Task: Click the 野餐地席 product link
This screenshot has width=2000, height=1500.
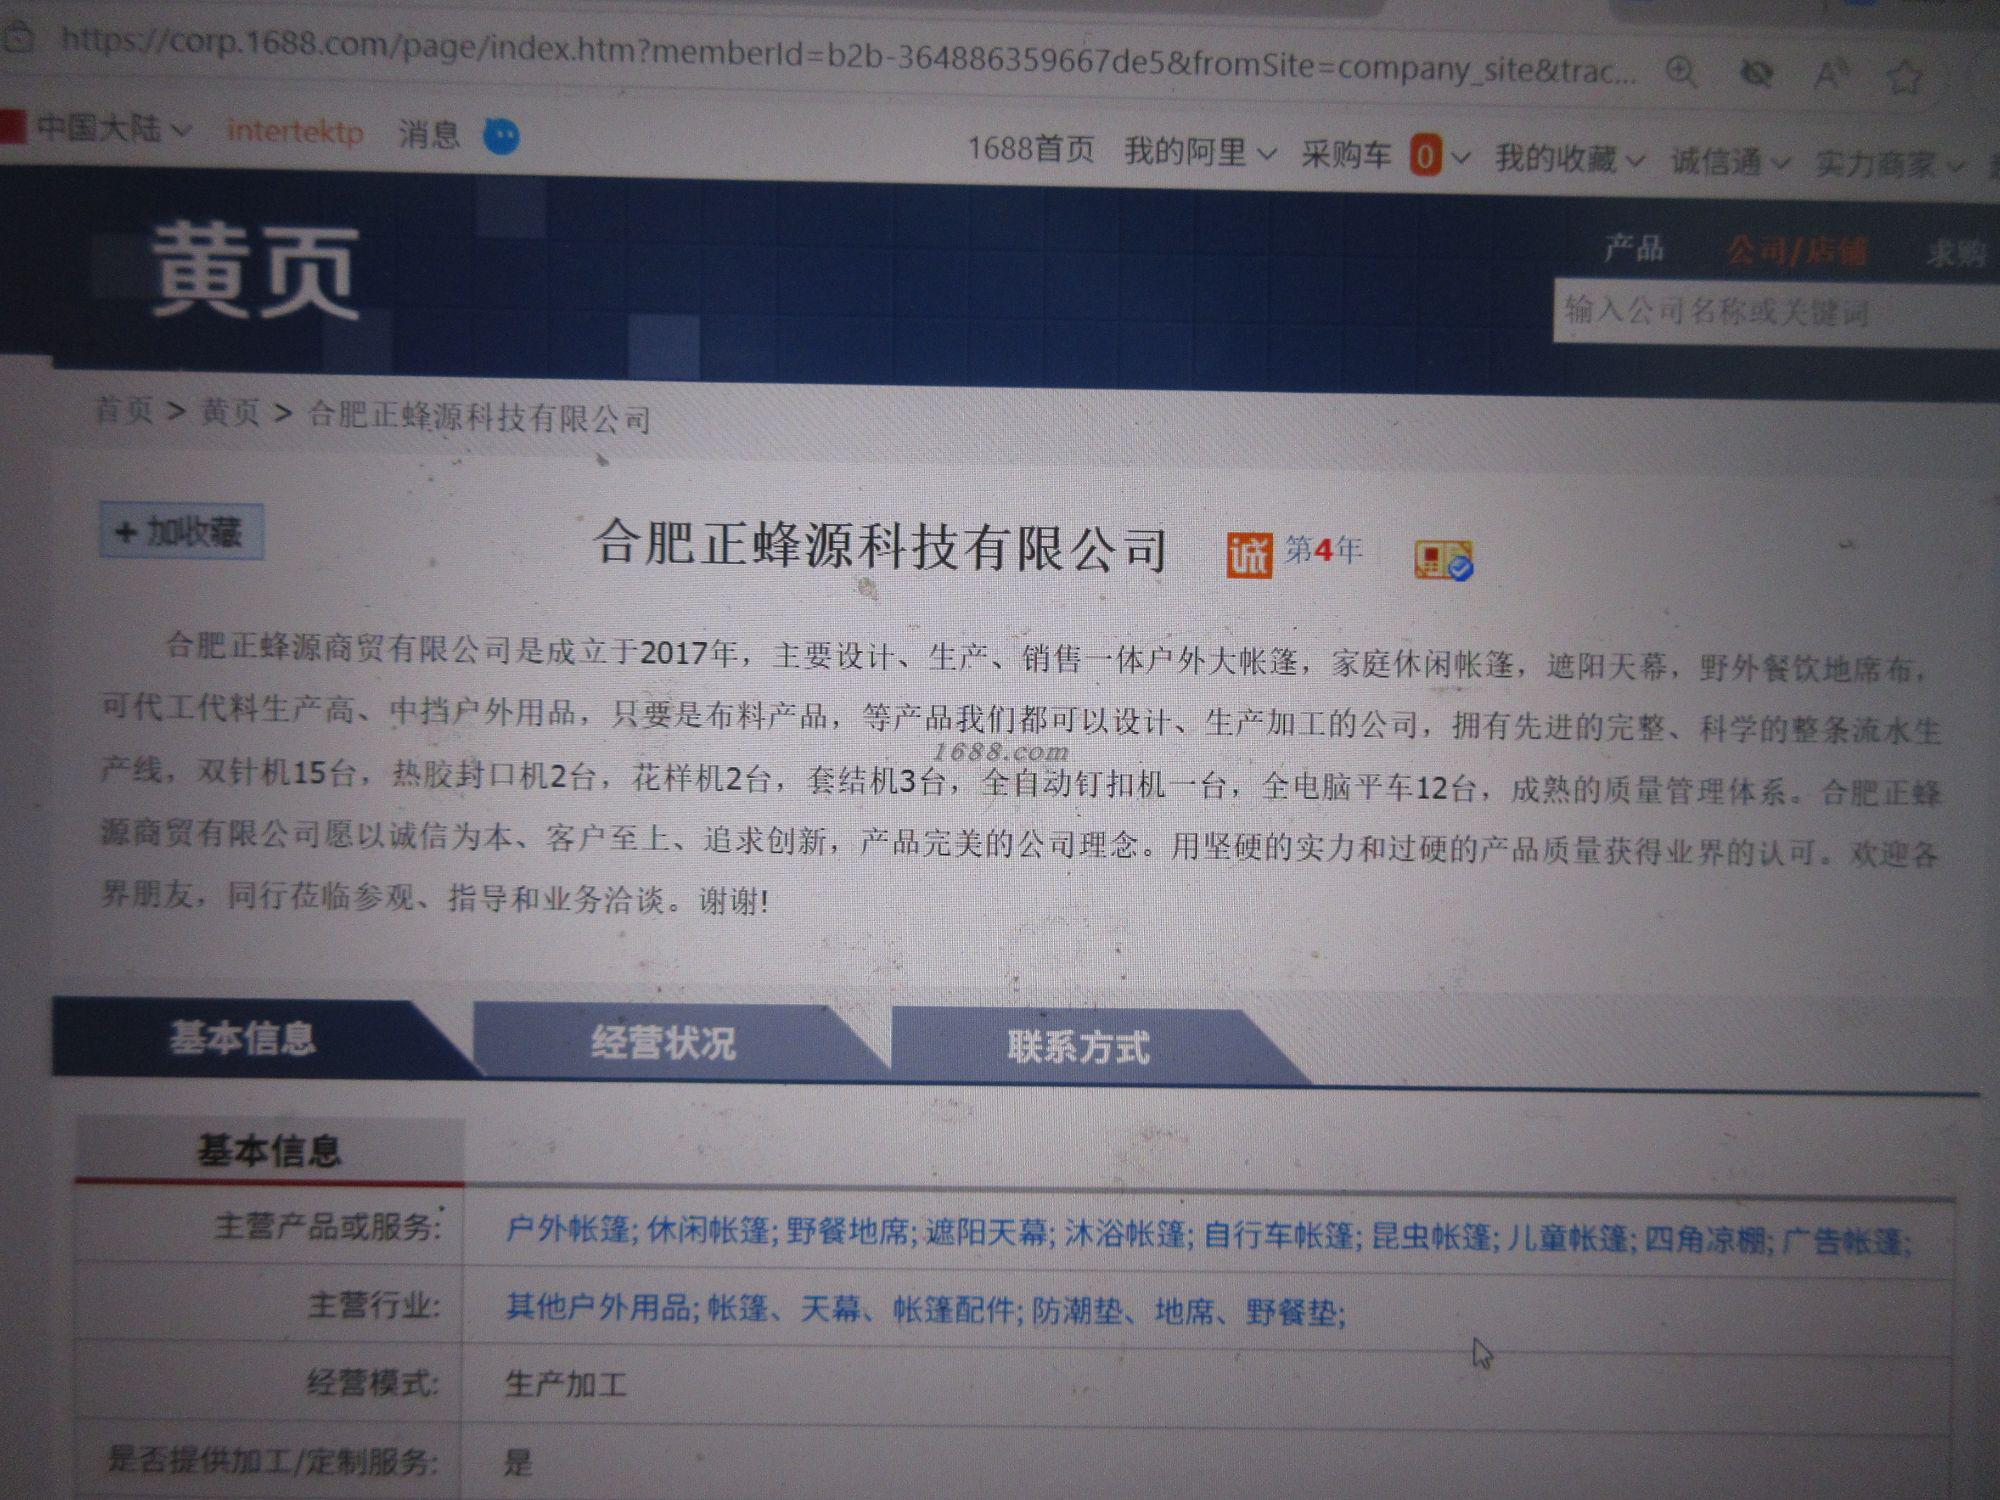Action: [846, 1232]
